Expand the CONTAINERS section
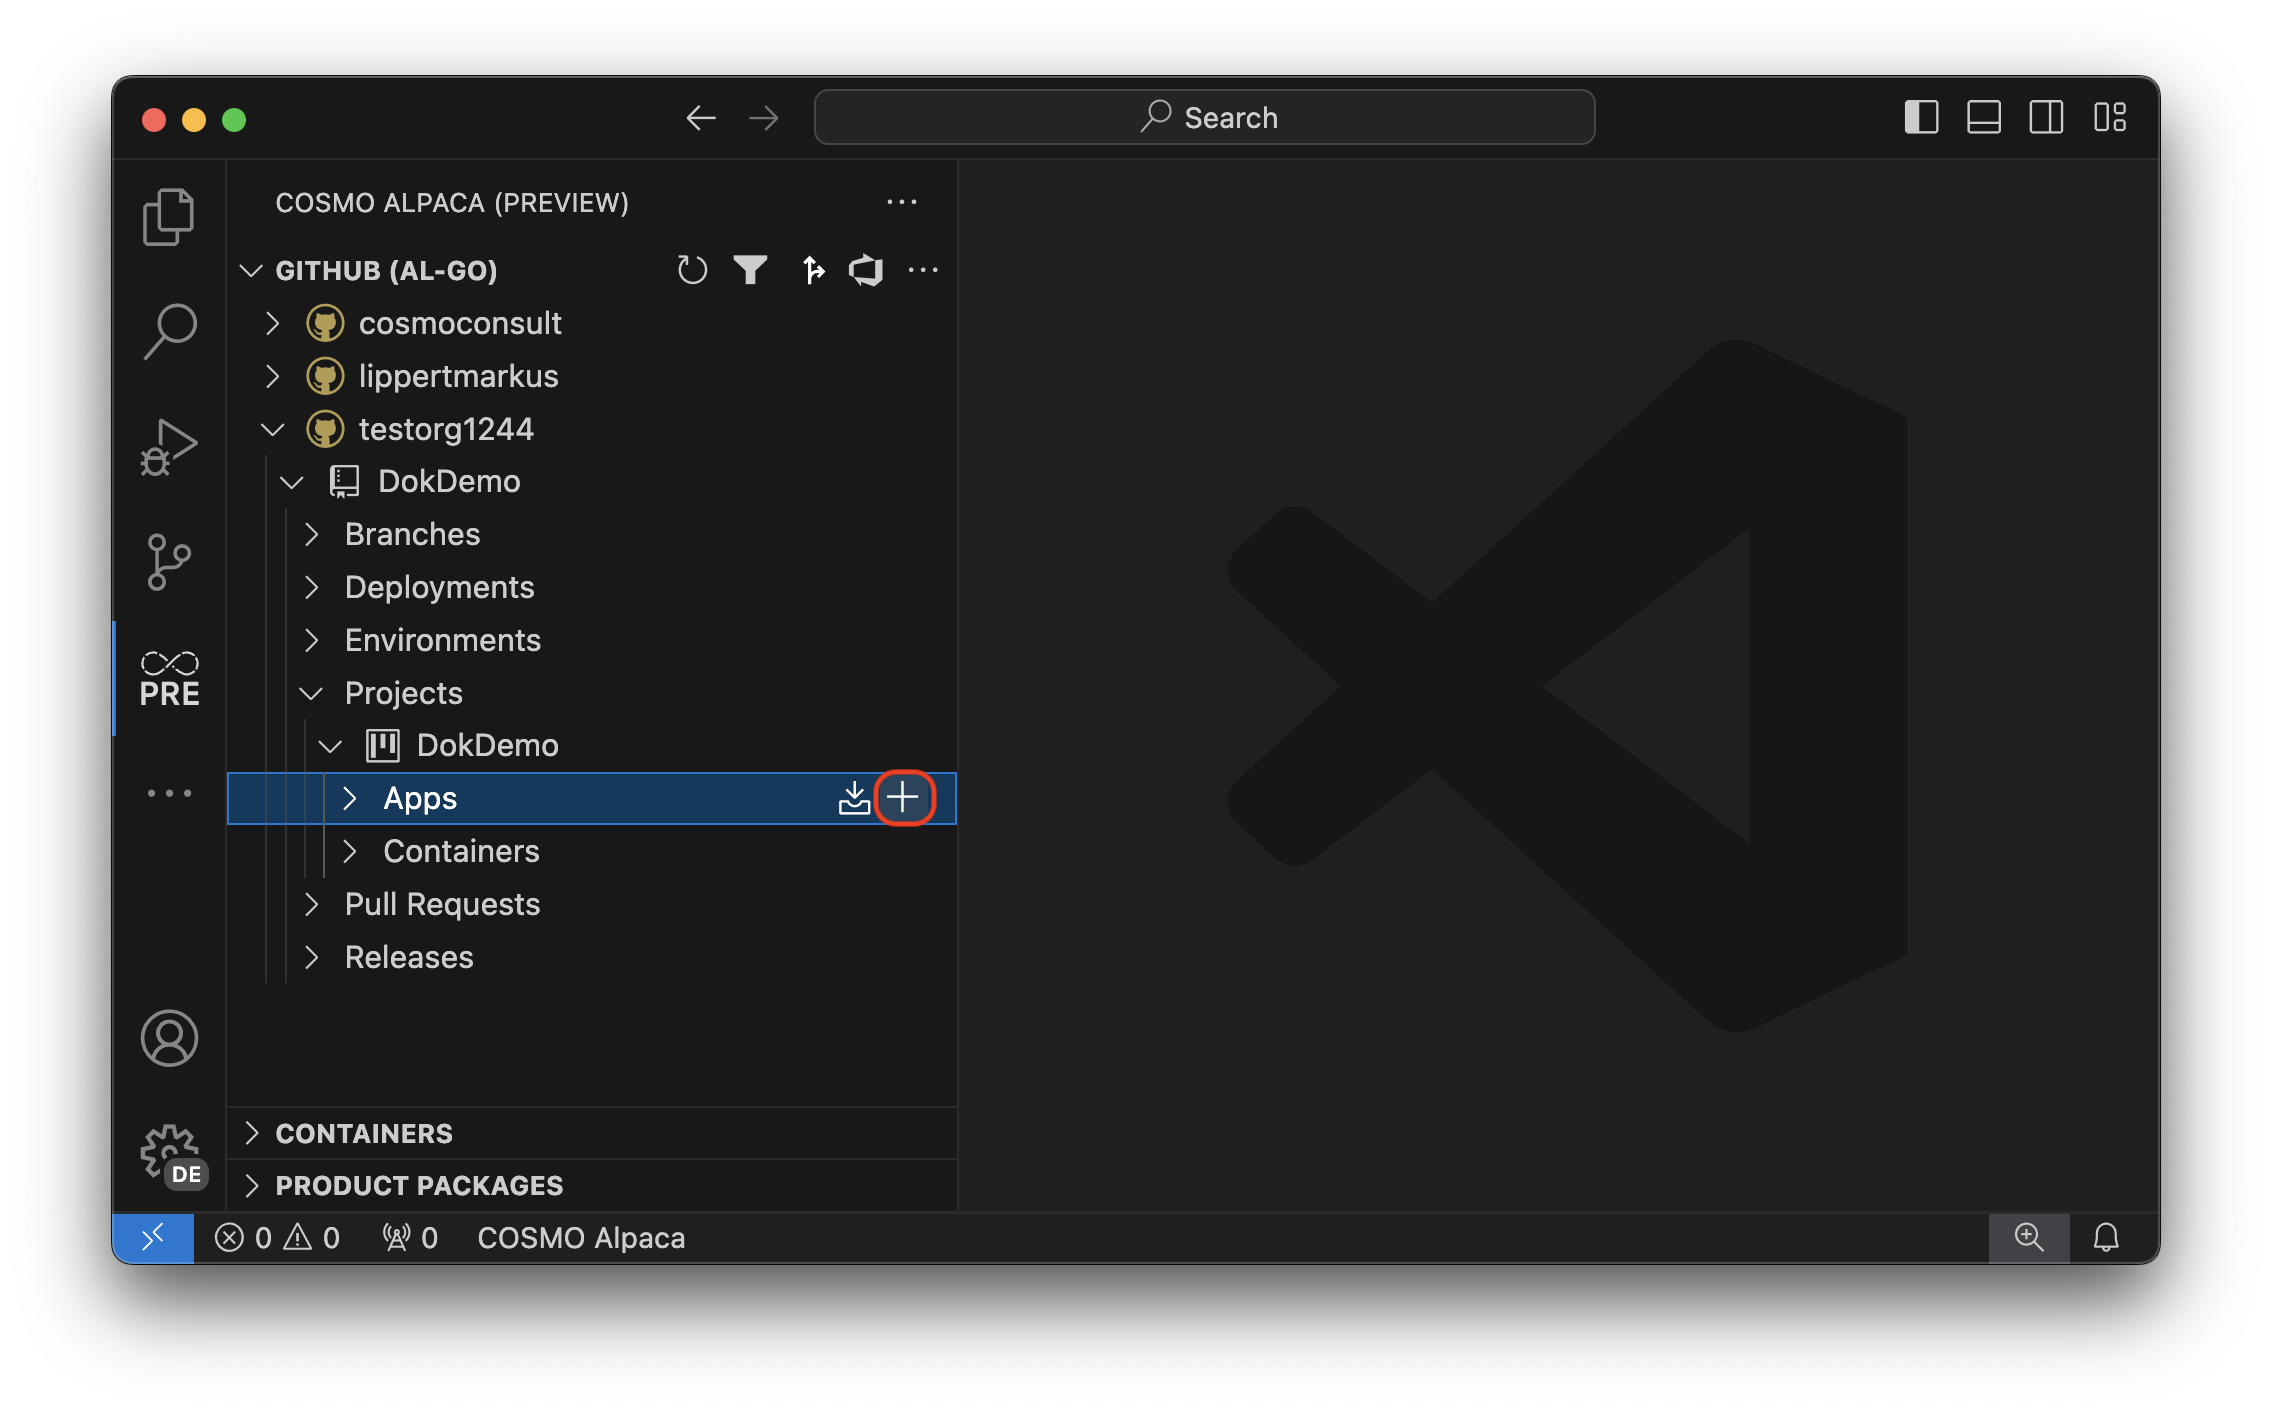 pyautogui.click(x=252, y=1133)
